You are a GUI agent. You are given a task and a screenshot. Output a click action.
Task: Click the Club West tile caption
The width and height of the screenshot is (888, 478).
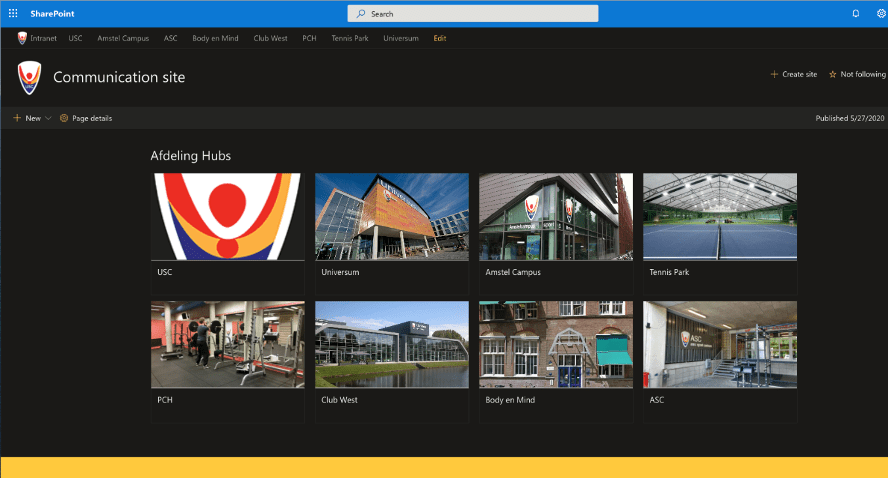tap(339, 400)
